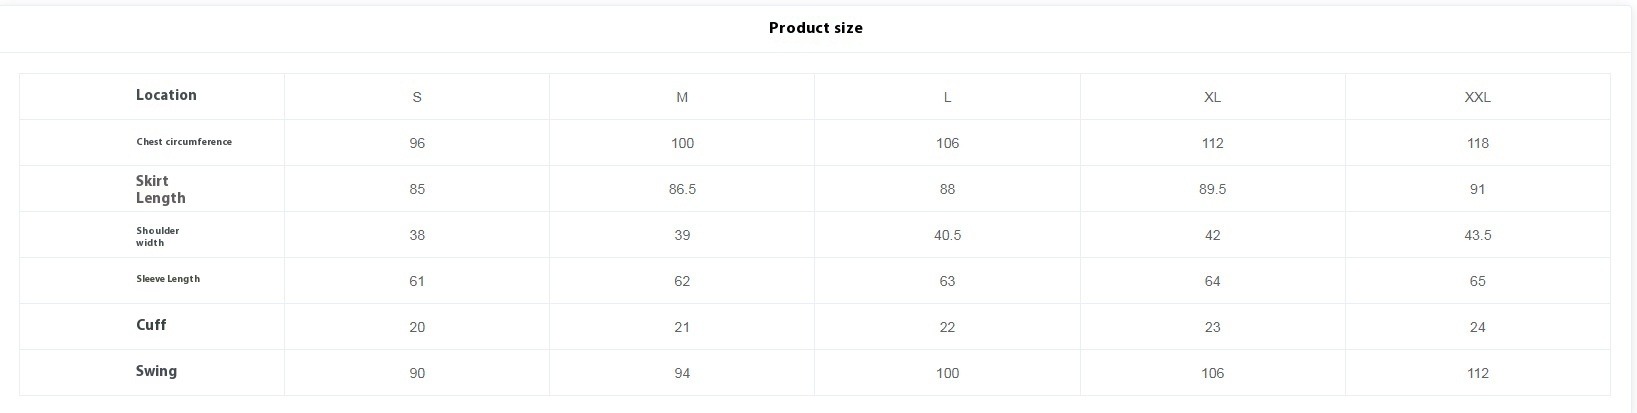Select the Cuff row label

151,325
